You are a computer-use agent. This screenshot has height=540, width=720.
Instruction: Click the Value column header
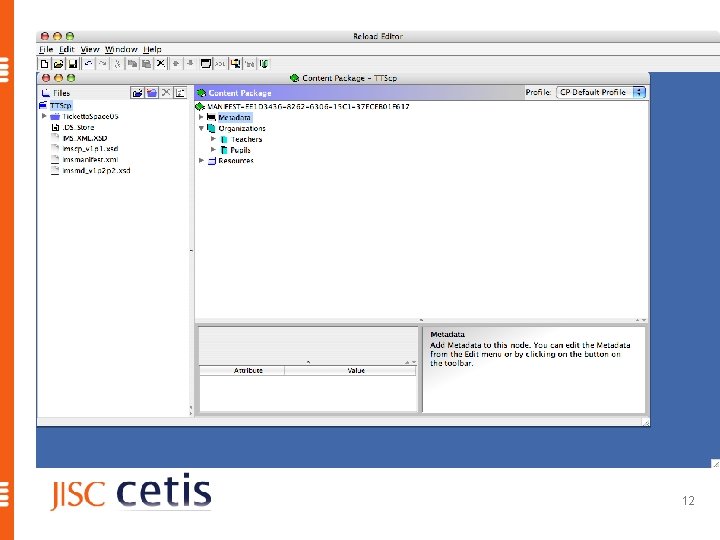[350, 371]
